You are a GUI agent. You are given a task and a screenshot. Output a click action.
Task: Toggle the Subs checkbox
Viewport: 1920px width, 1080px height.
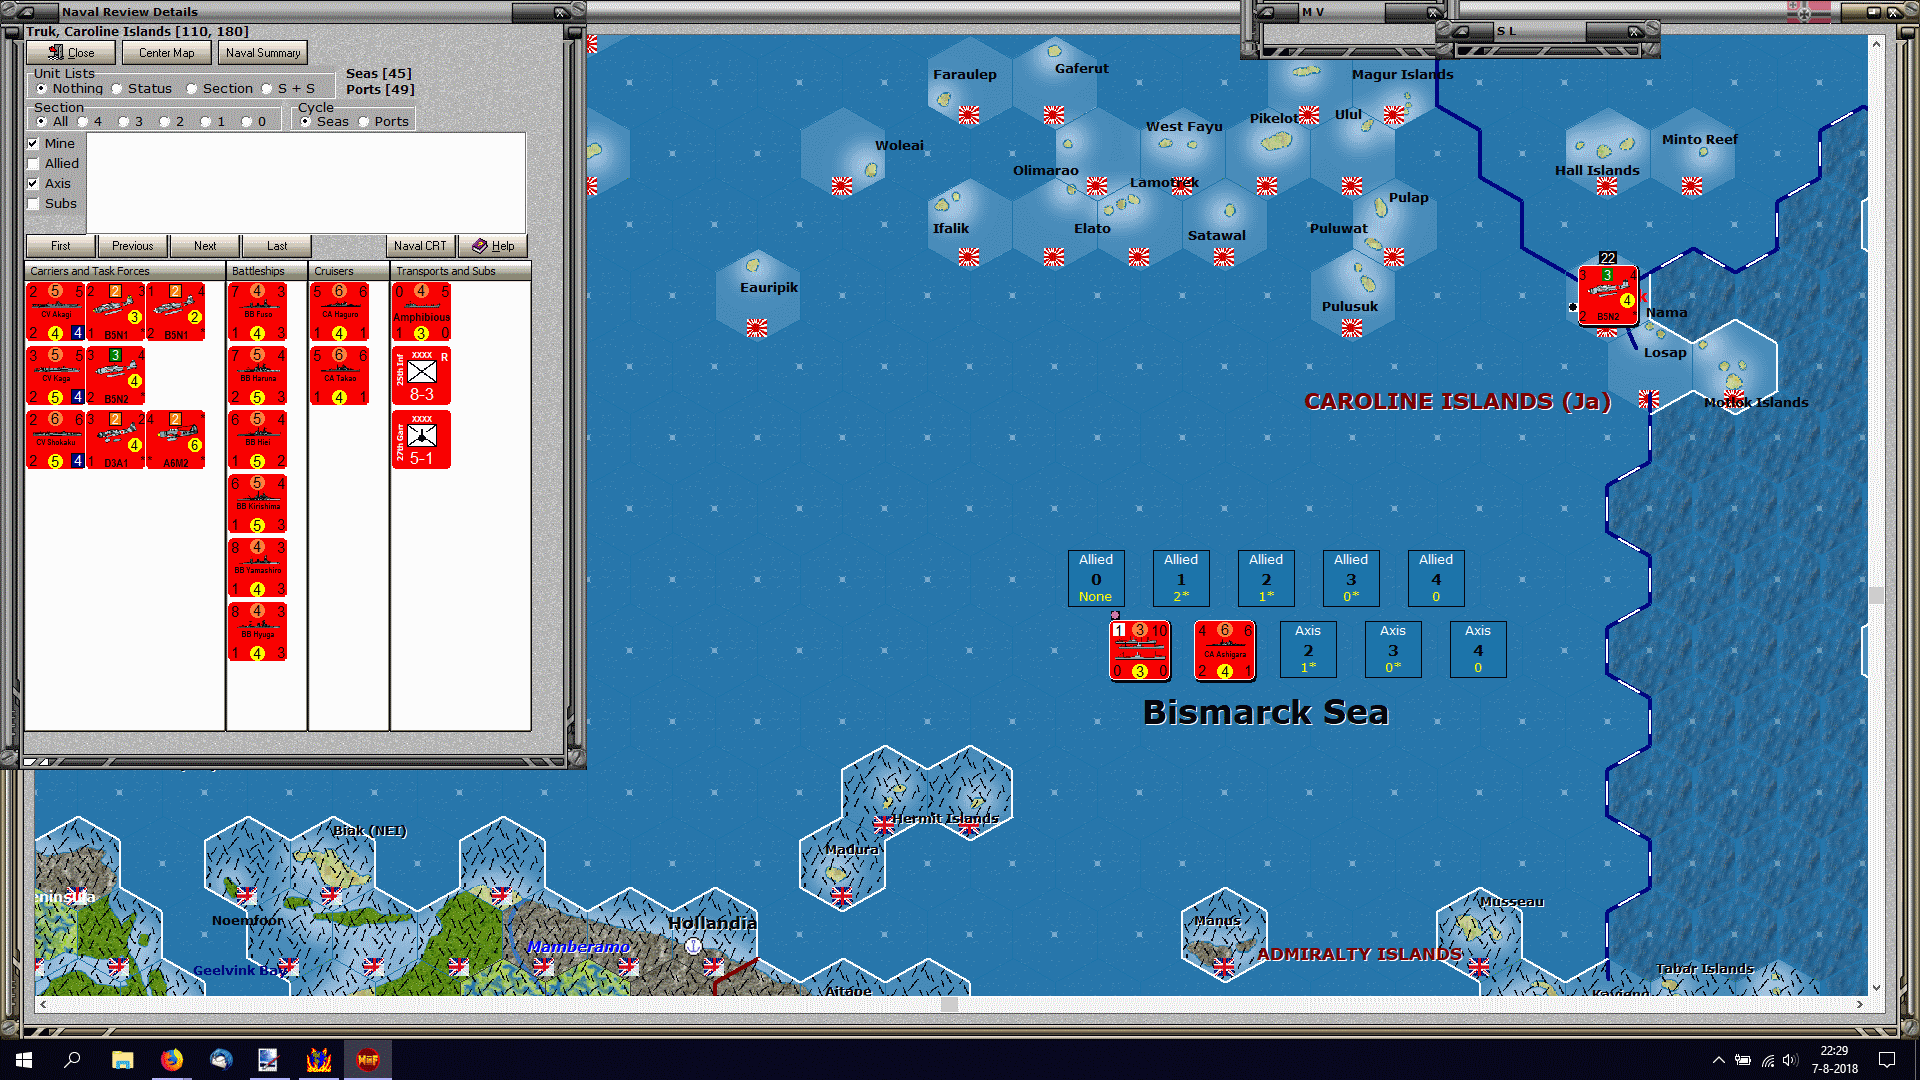point(34,204)
